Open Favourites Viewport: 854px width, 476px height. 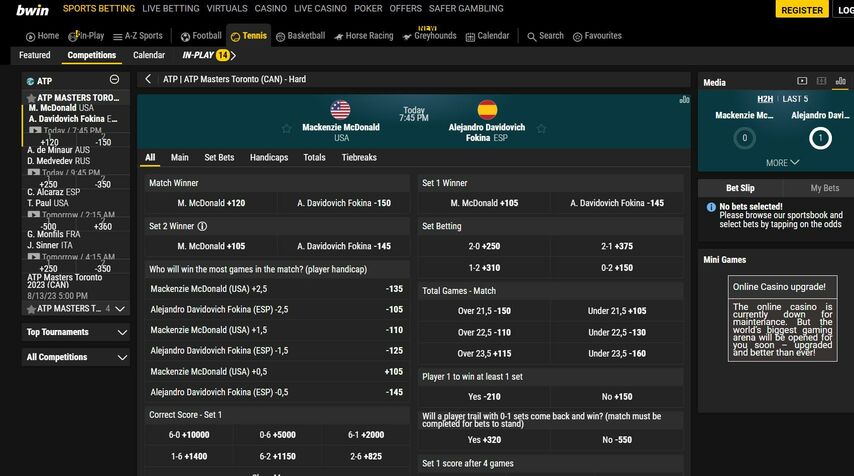click(597, 36)
